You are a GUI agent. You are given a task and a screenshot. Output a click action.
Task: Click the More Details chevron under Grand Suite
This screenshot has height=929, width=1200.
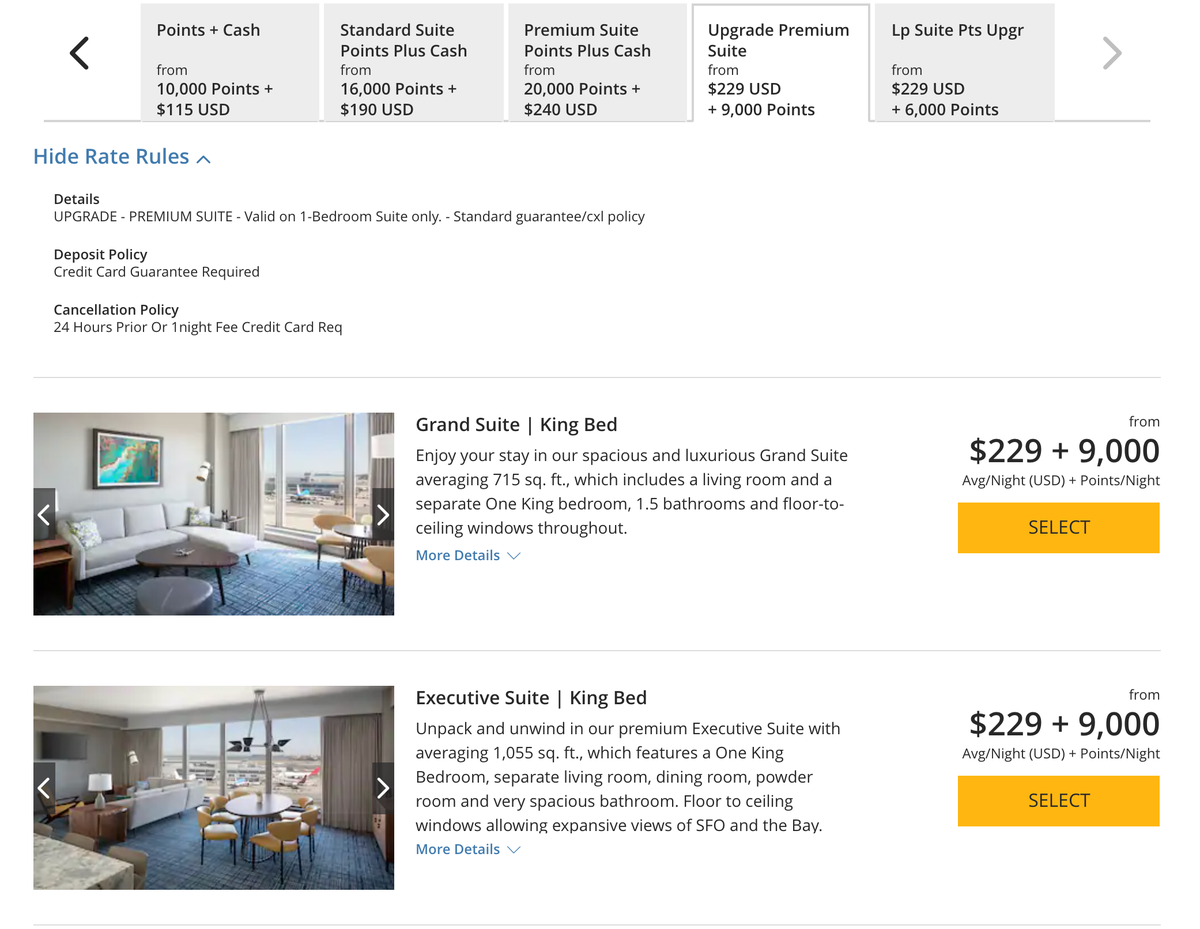[513, 555]
